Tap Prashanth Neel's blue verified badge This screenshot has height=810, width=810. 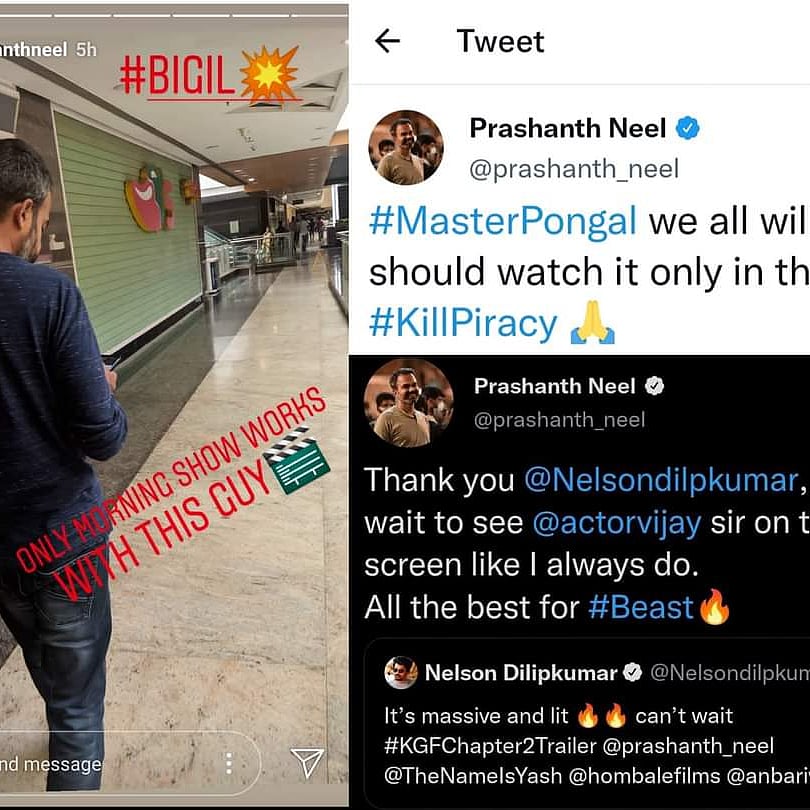[688, 128]
